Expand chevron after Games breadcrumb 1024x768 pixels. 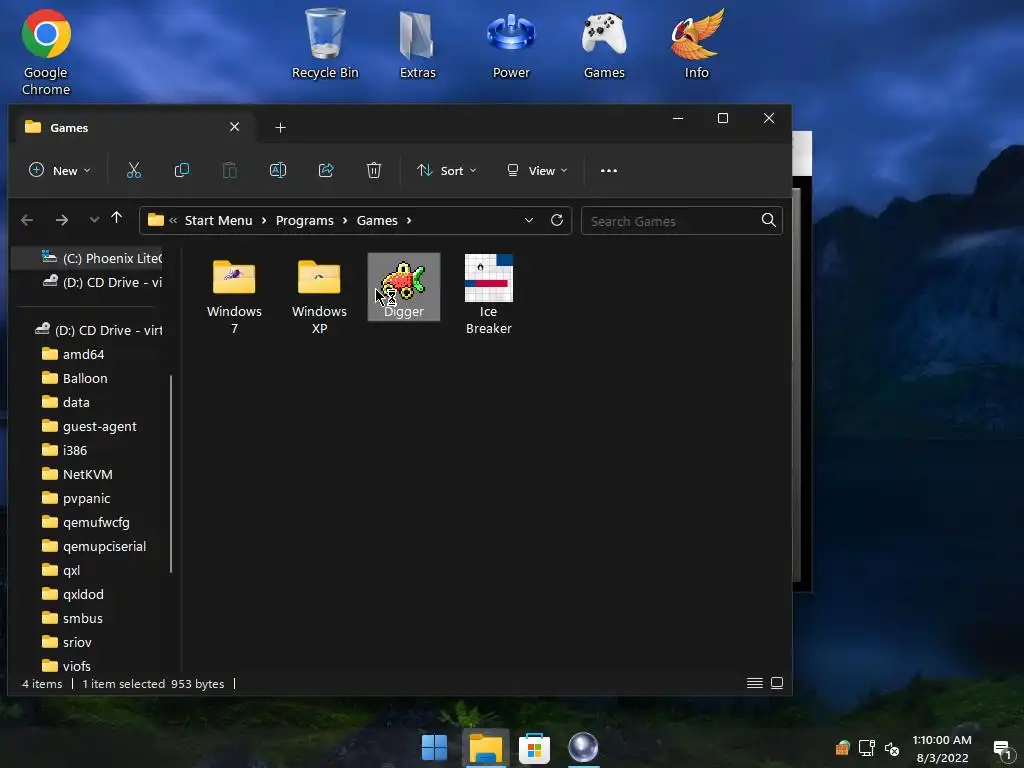coord(409,221)
